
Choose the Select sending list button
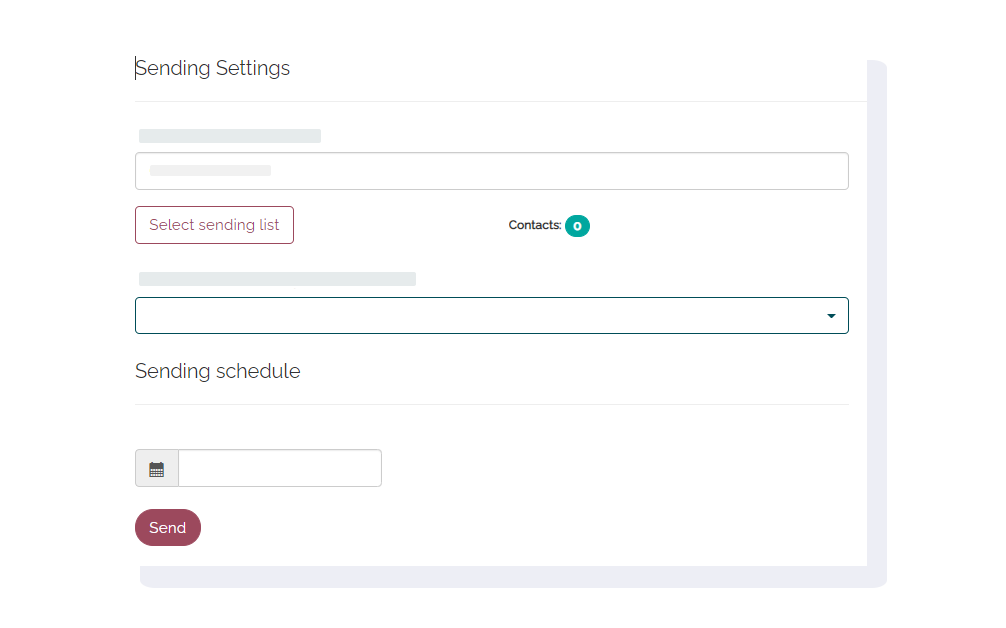point(214,225)
